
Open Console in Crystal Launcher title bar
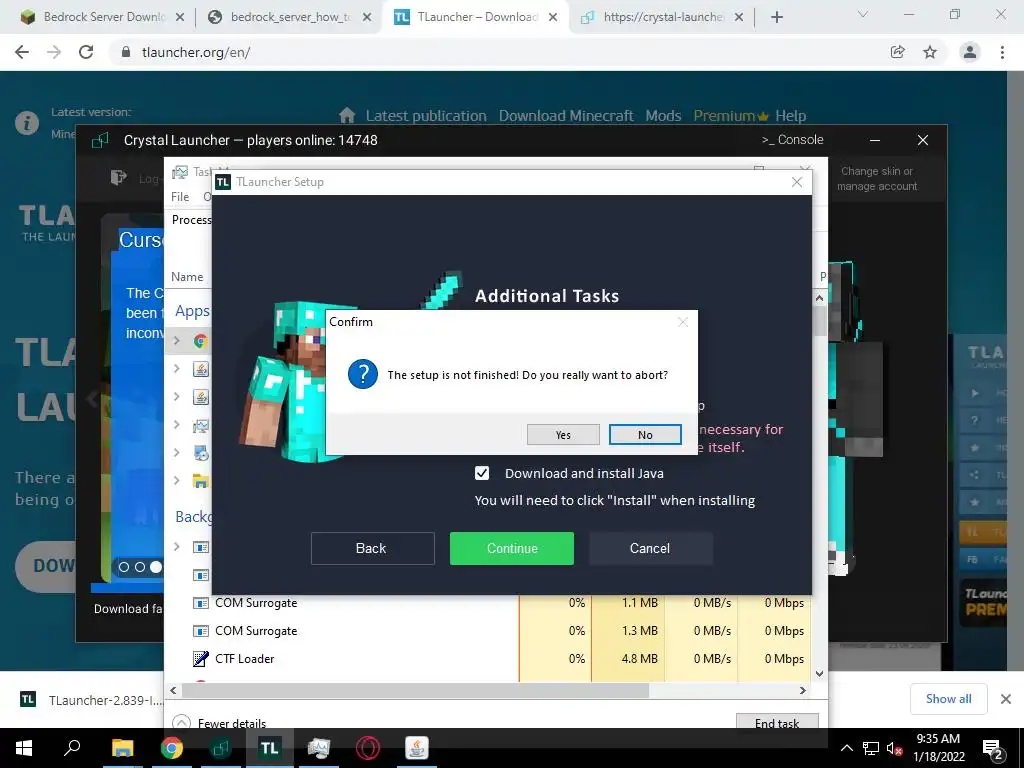(792, 140)
